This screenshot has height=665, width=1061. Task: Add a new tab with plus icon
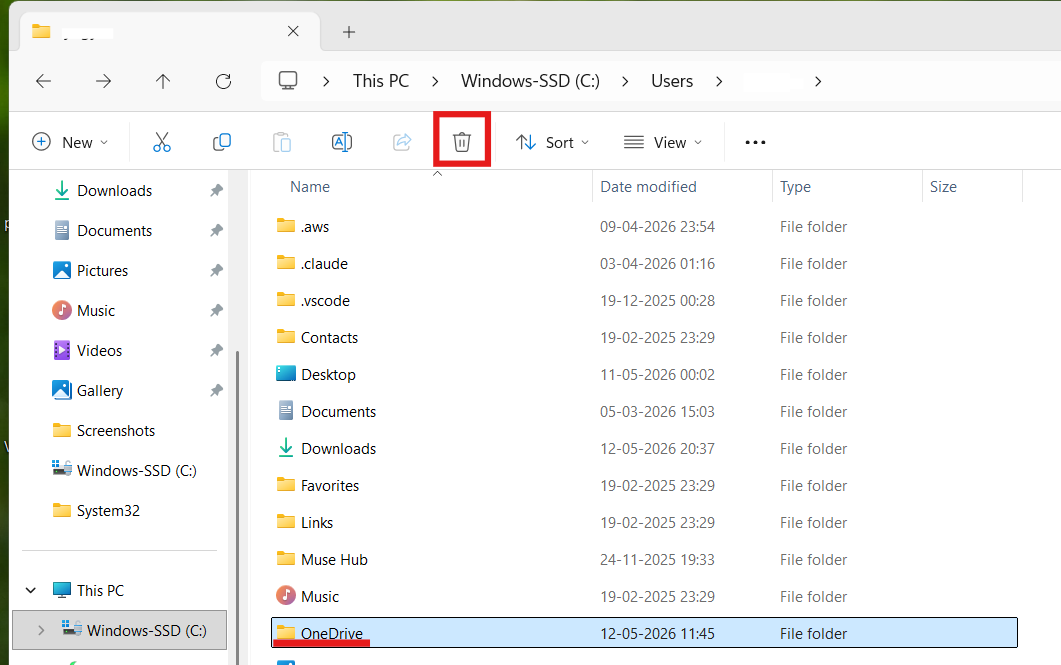tap(349, 32)
